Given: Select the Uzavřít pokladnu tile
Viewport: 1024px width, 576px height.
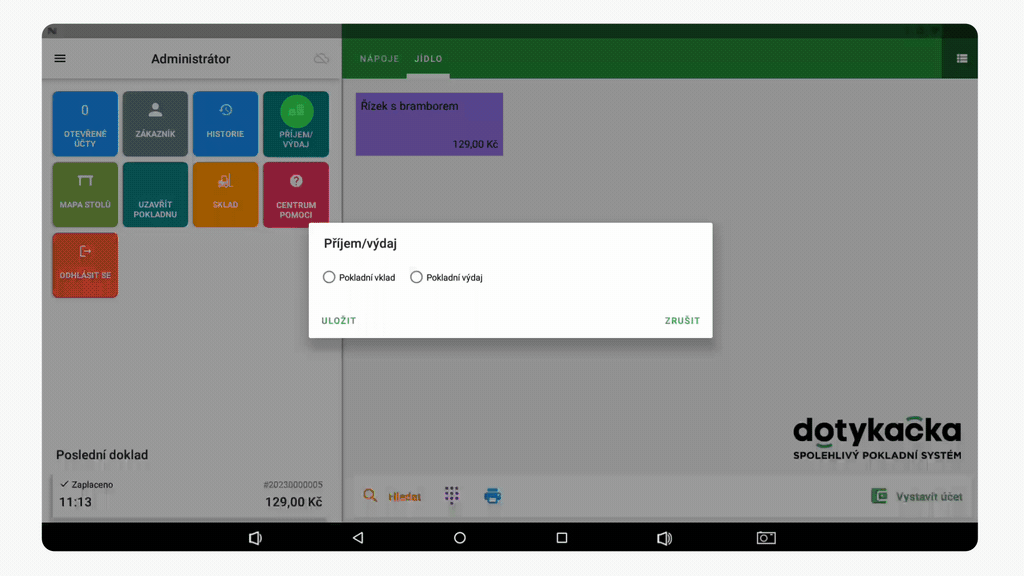Looking at the screenshot, I should click(155, 194).
